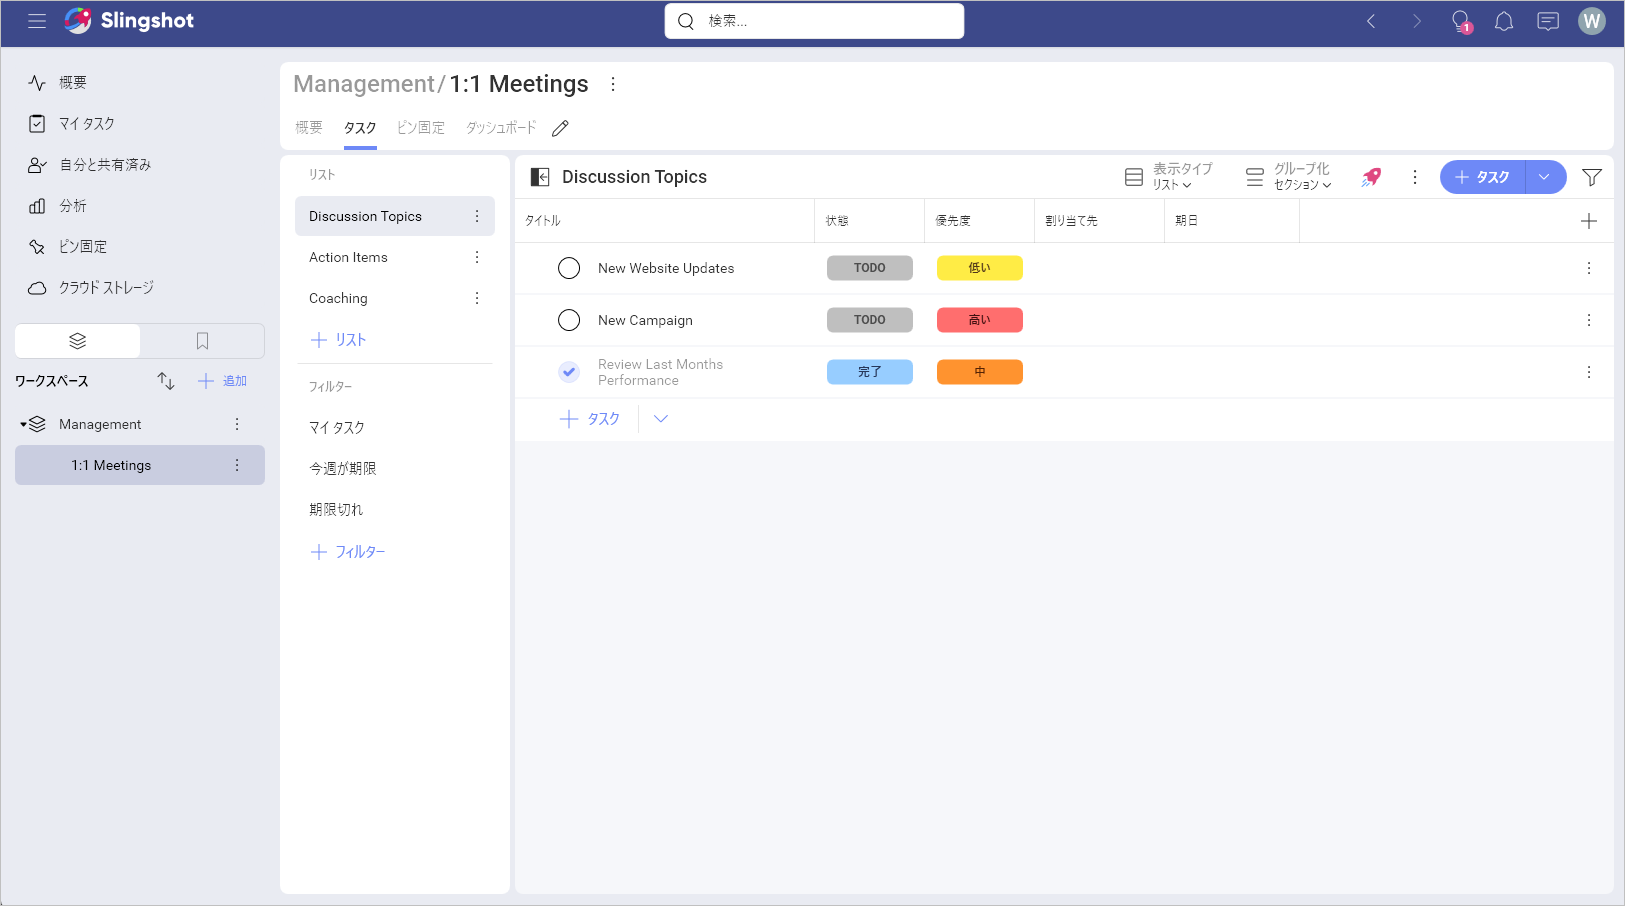Select the 期限切れ filter

[336, 509]
